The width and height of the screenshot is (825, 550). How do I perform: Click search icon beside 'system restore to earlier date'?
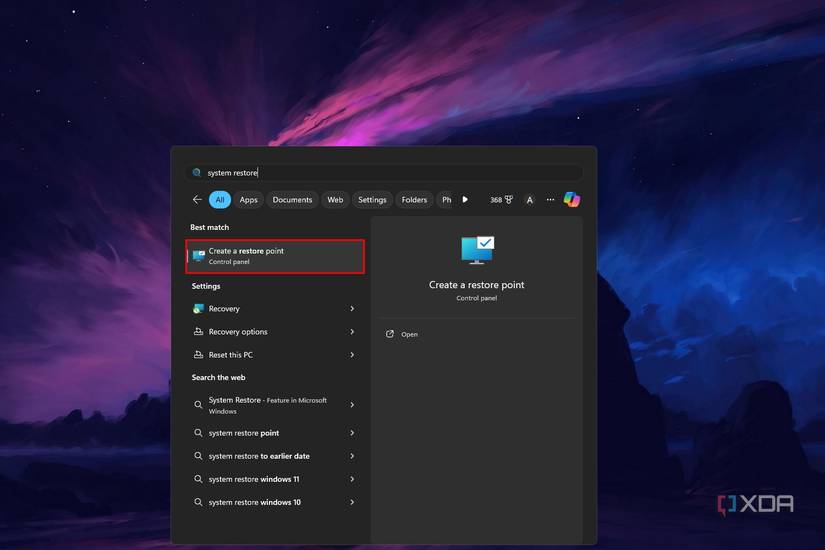198,456
